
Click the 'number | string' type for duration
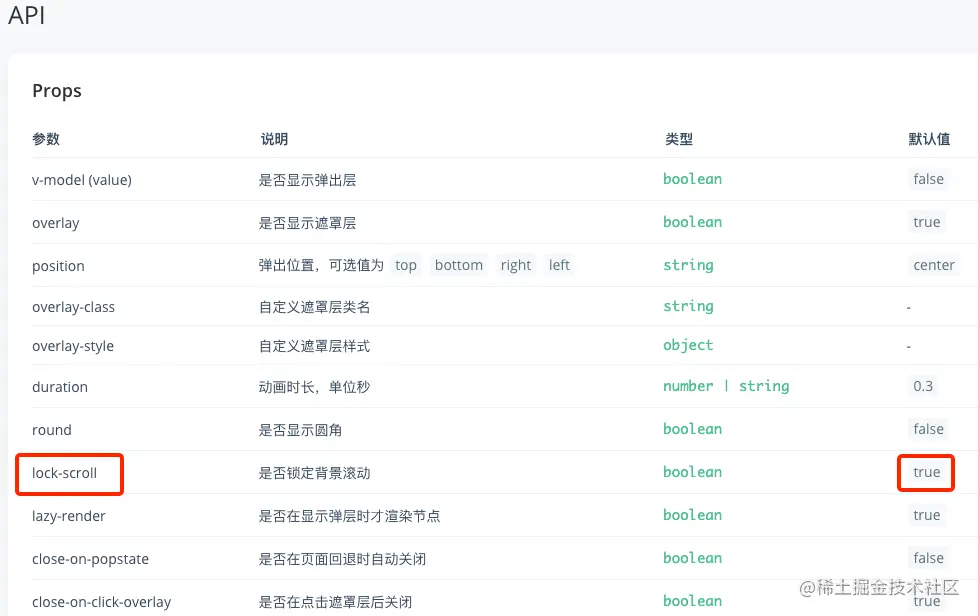(x=726, y=387)
